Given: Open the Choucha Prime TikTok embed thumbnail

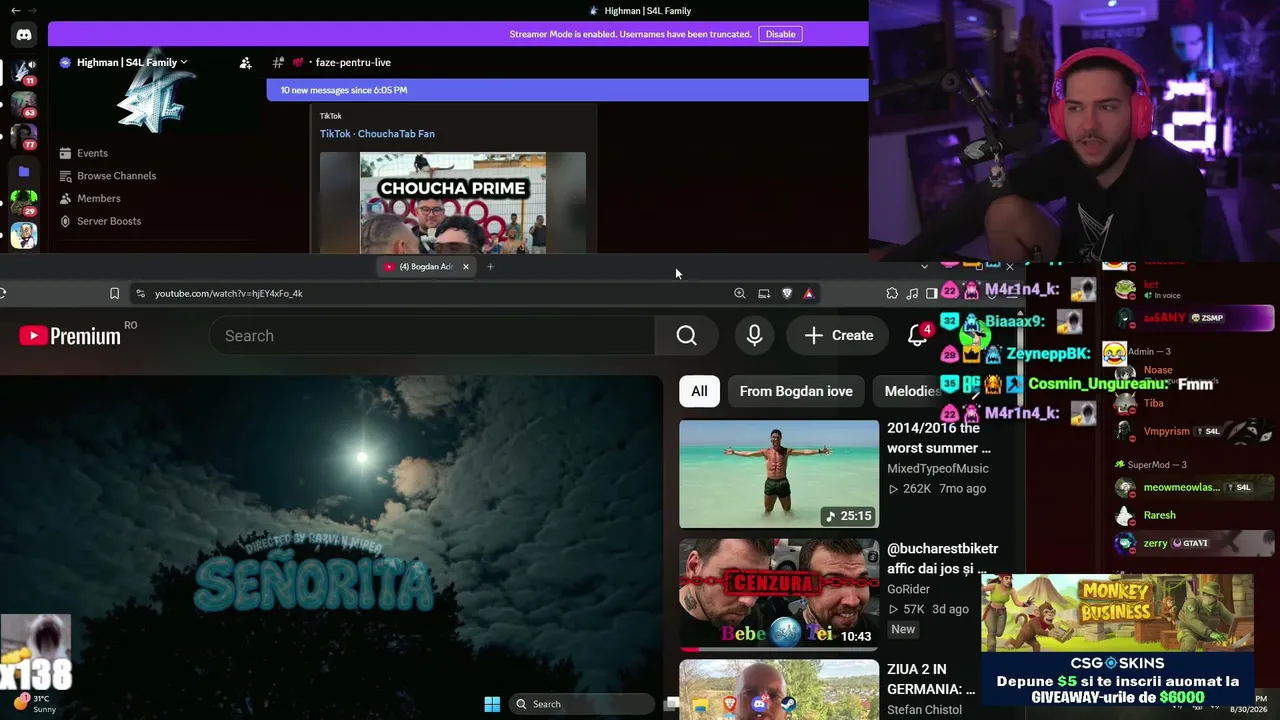Looking at the screenshot, I should tap(453, 203).
